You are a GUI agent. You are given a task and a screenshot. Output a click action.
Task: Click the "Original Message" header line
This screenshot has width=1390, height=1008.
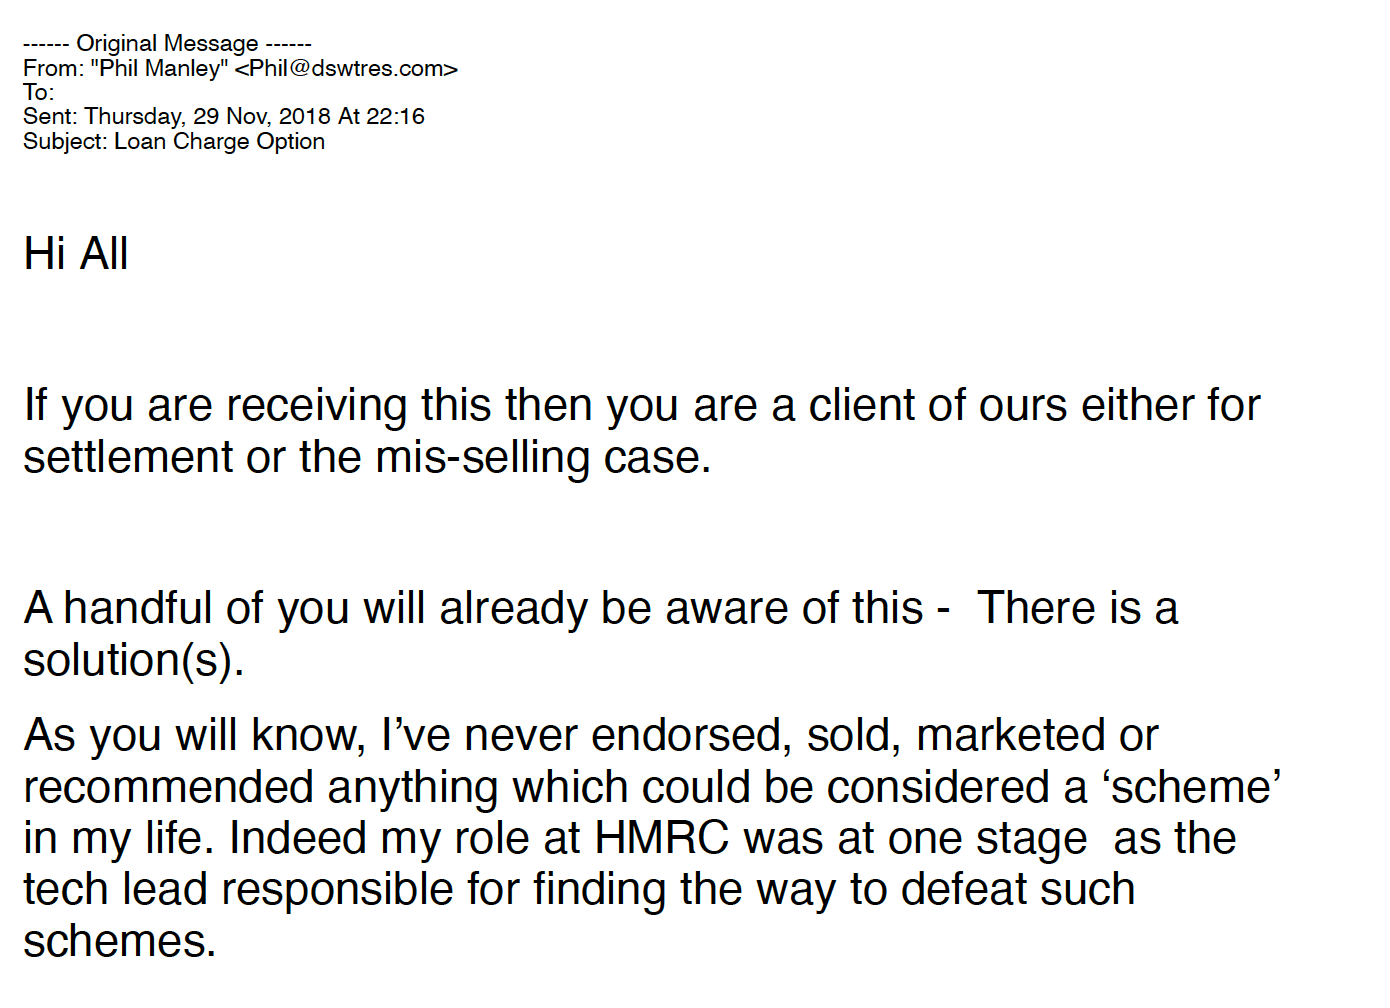pos(167,44)
